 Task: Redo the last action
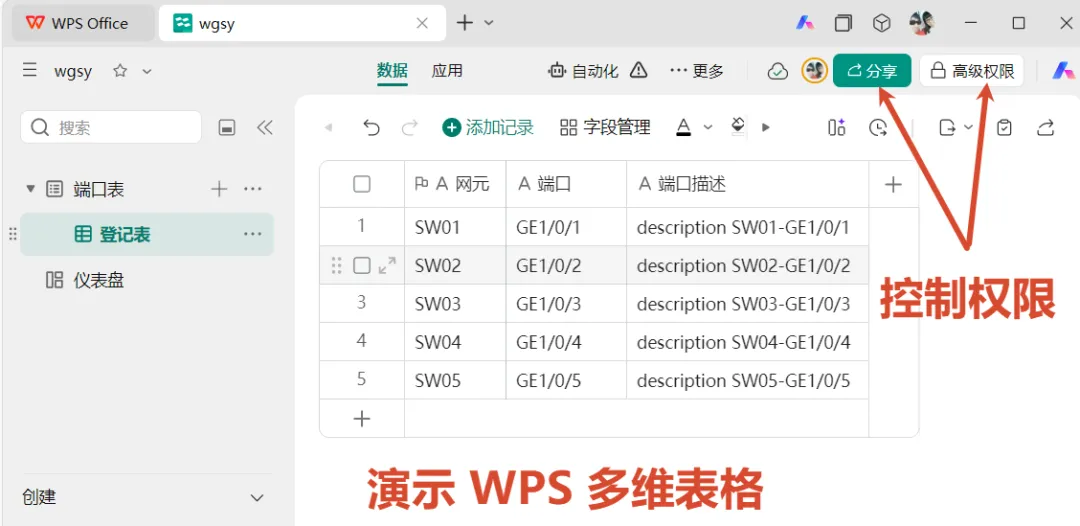410,127
